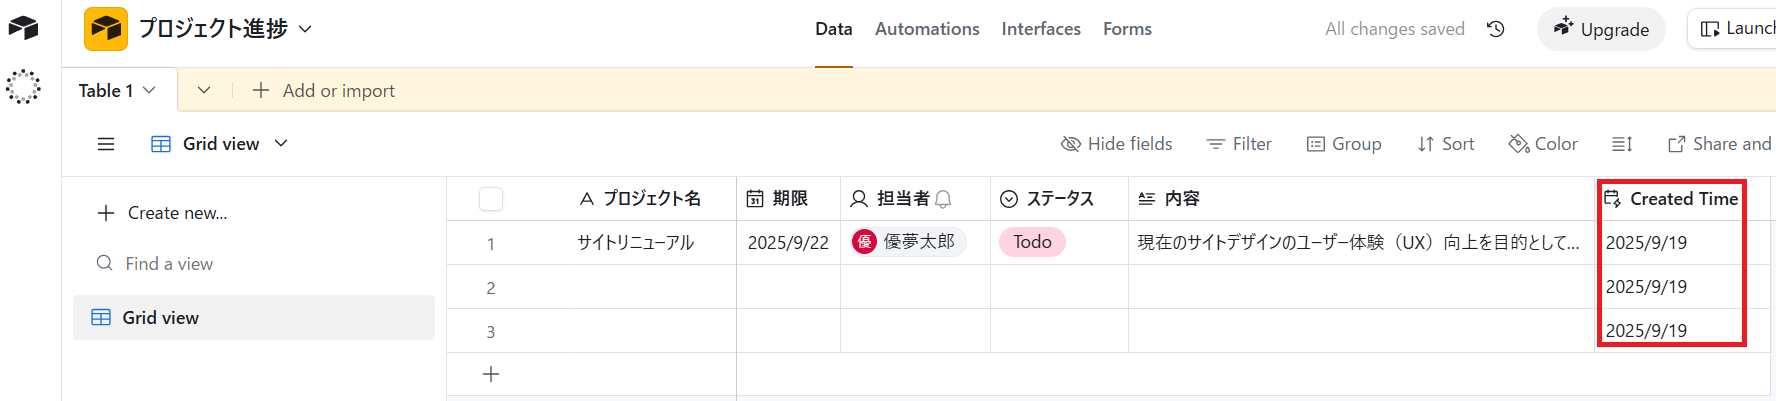Open the Table 1 tab dropdown chevron

(x=150, y=90)
